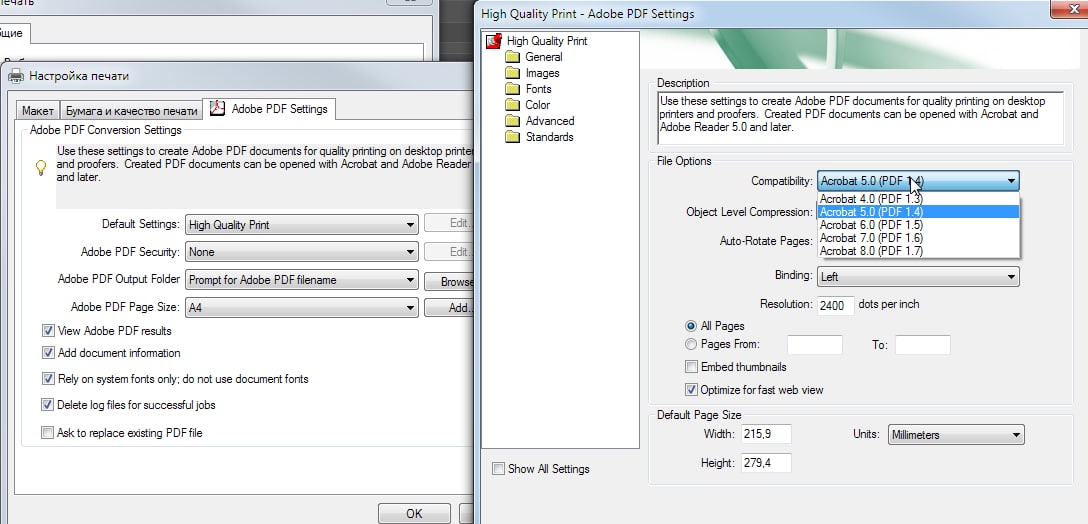Viewport: 1088px width, 524px height.
Task: Open the Color folder icon in tree
Action: tap(513, 105)
